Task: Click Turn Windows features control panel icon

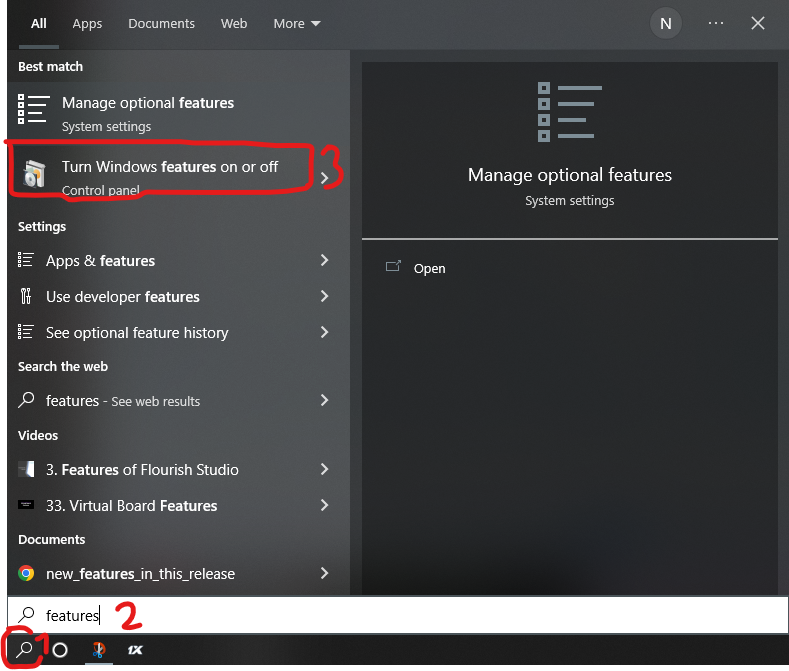Action: (35, 173)
